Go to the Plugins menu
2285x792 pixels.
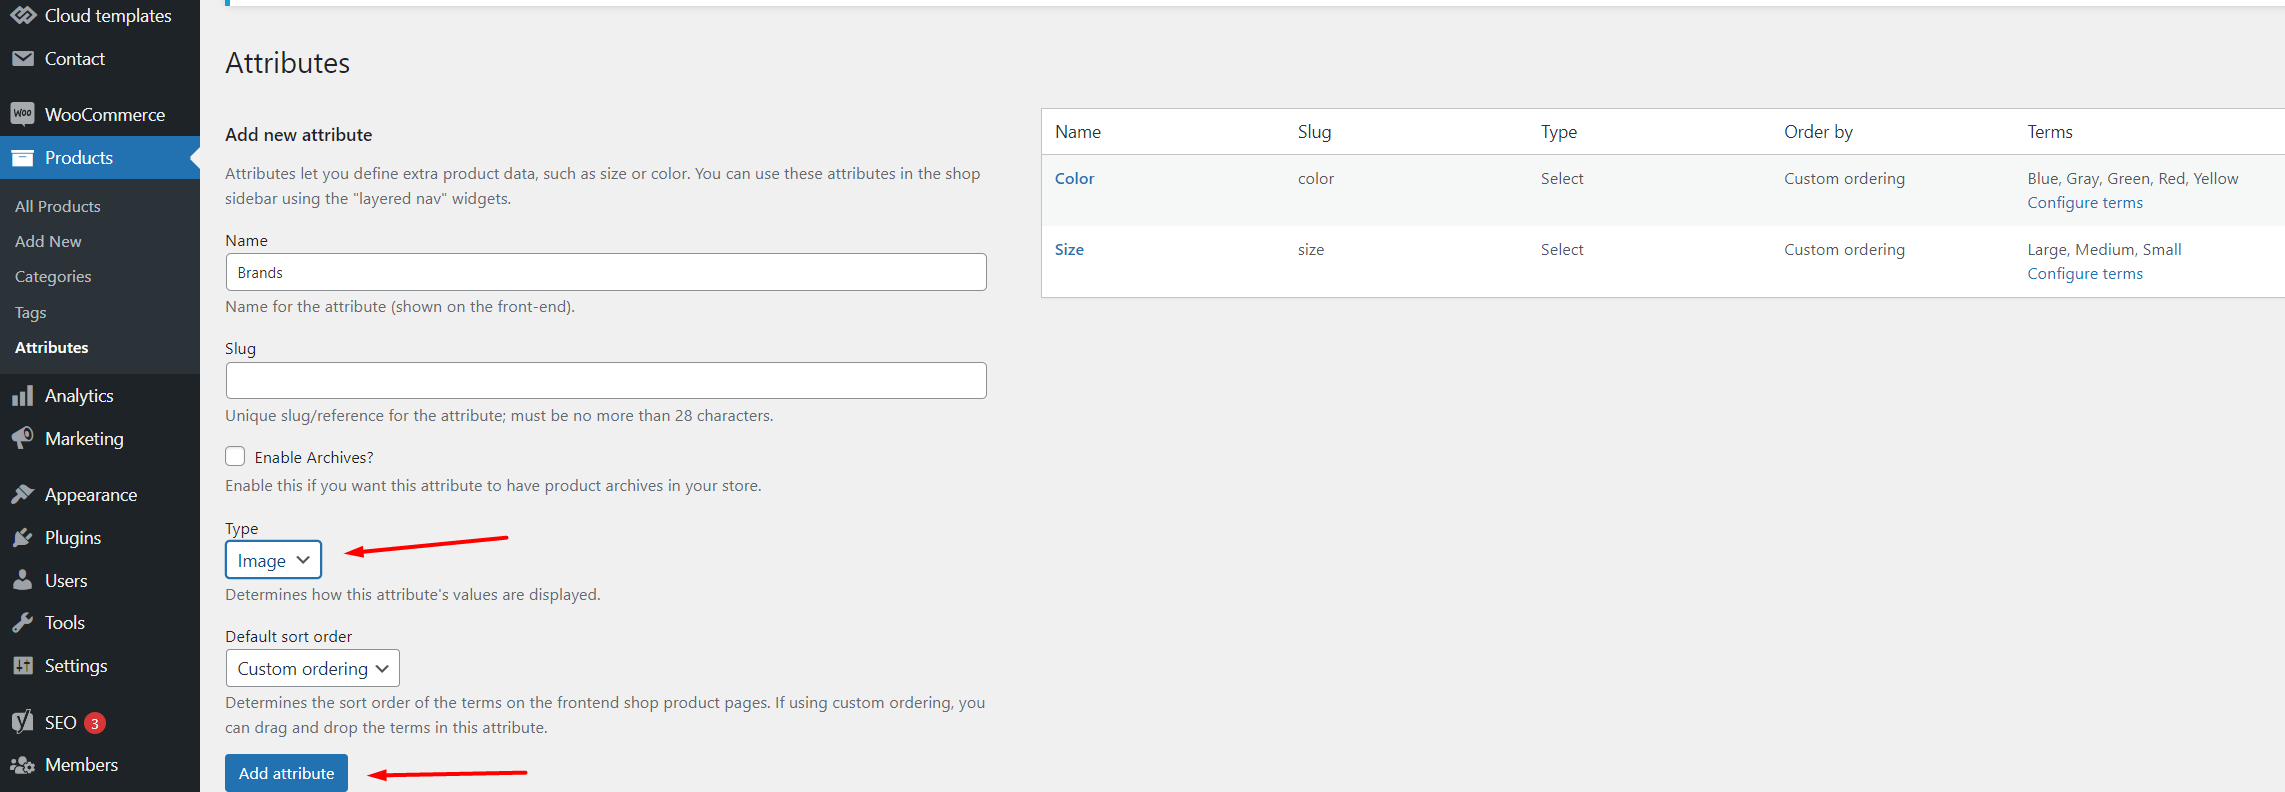click(73, 538)
